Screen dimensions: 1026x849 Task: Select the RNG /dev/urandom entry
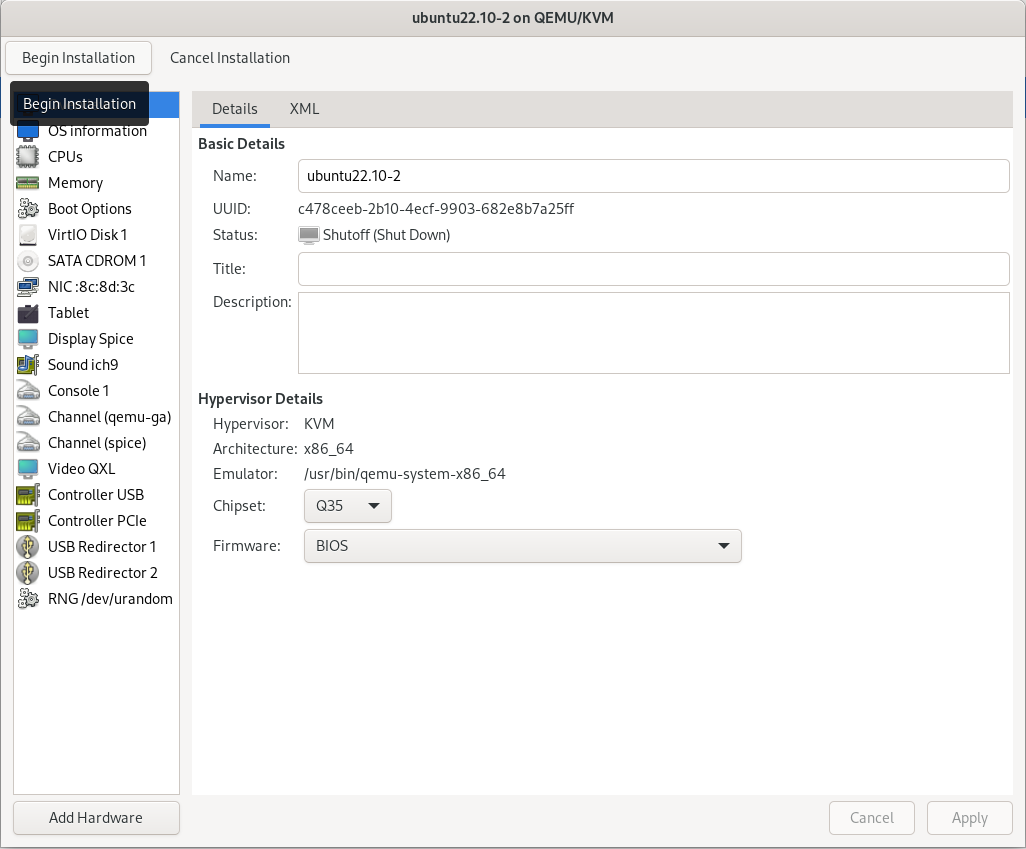(96, 599)
